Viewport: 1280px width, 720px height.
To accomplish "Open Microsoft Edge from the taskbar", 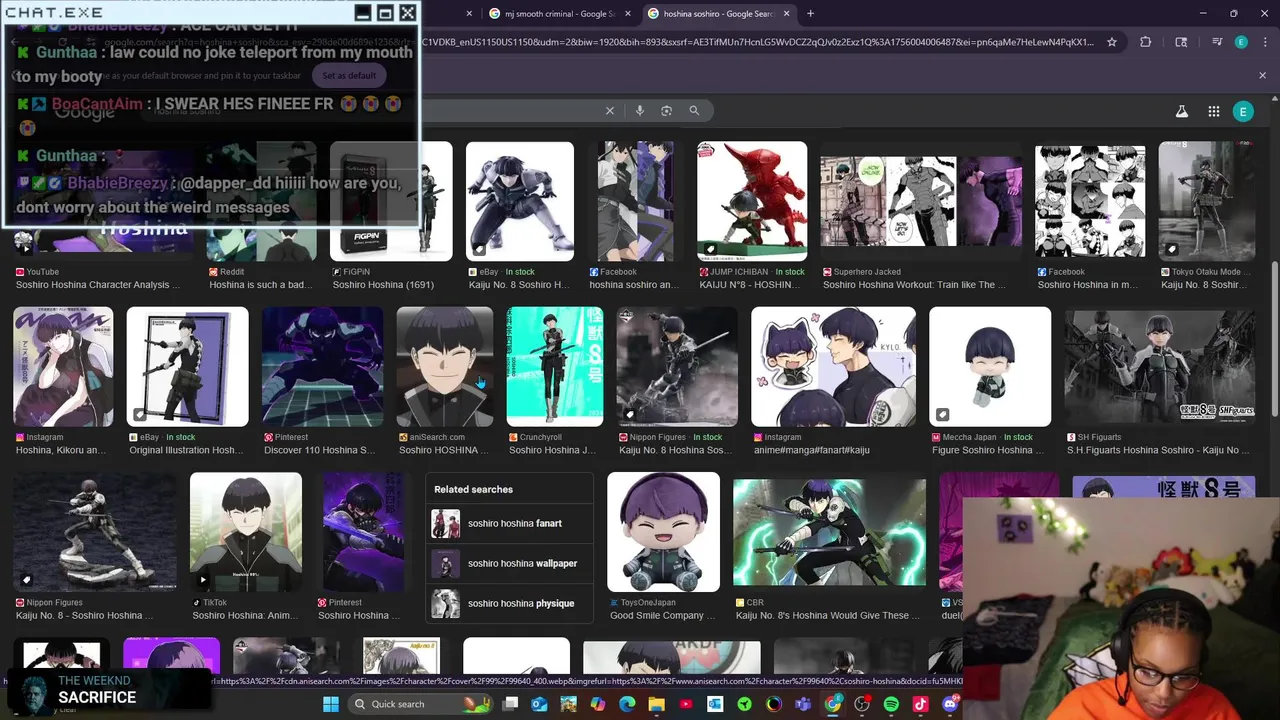I will [x=627, y=704].
